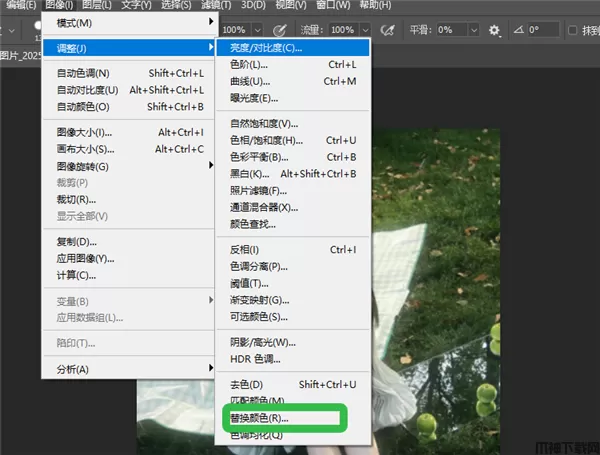This screenshot has height=455, width=600.
Task: Click 曲线(U)... in the submenu
Action: [x=250, y=81]
